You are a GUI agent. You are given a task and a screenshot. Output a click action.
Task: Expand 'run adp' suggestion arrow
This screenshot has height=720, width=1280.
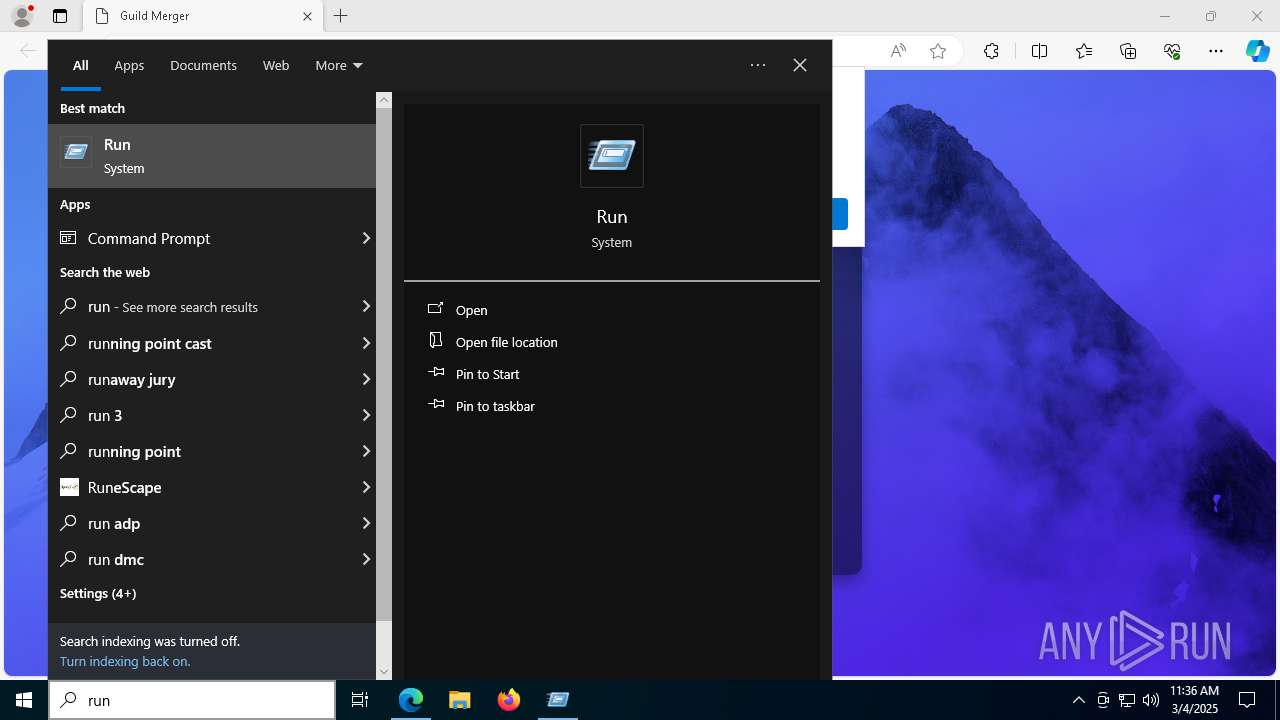(366, 523)
